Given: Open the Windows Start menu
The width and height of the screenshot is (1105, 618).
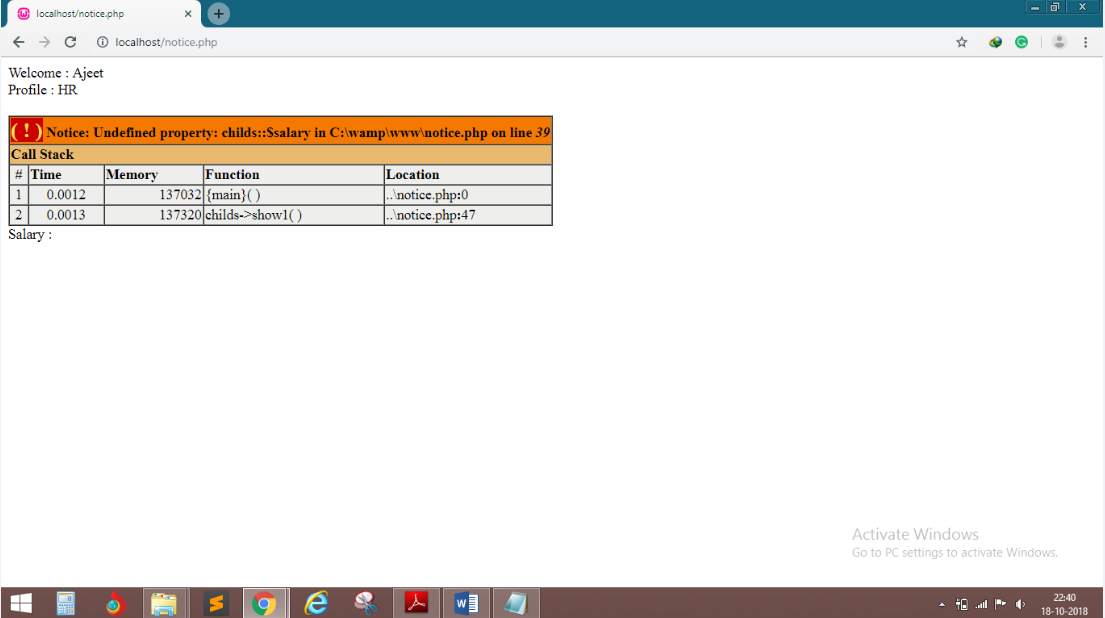Looking at the screenshot, I should (20, 603).
